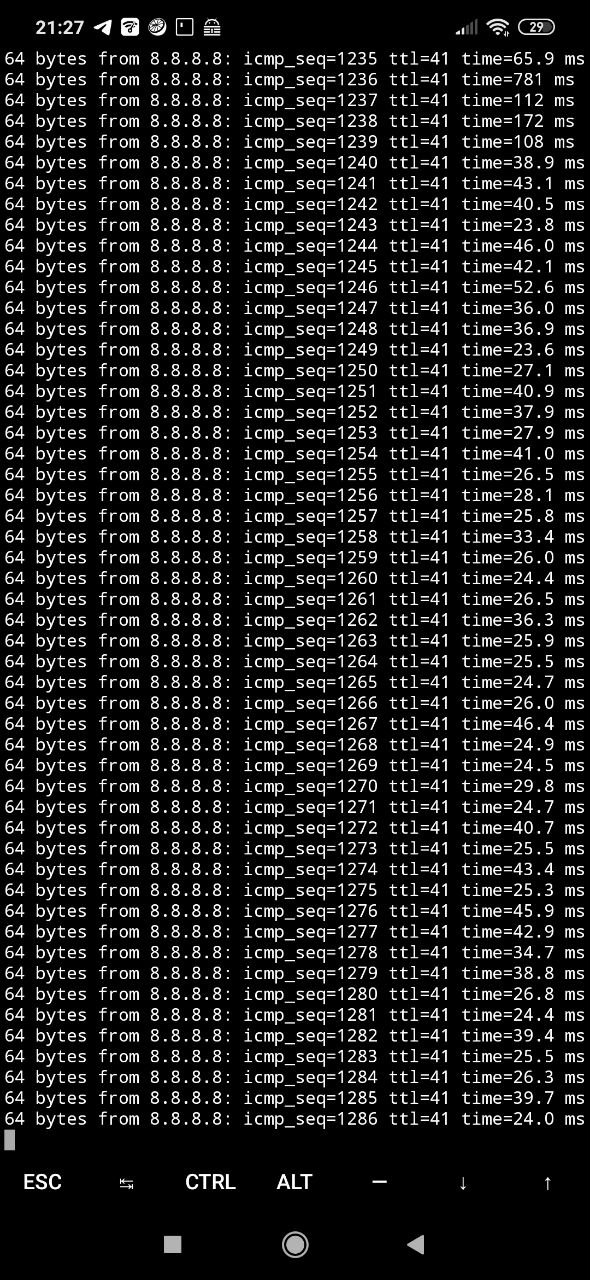590x1280 pixels.
Task: Tap the Termux terminal notification icon
Action: point(185,27)
